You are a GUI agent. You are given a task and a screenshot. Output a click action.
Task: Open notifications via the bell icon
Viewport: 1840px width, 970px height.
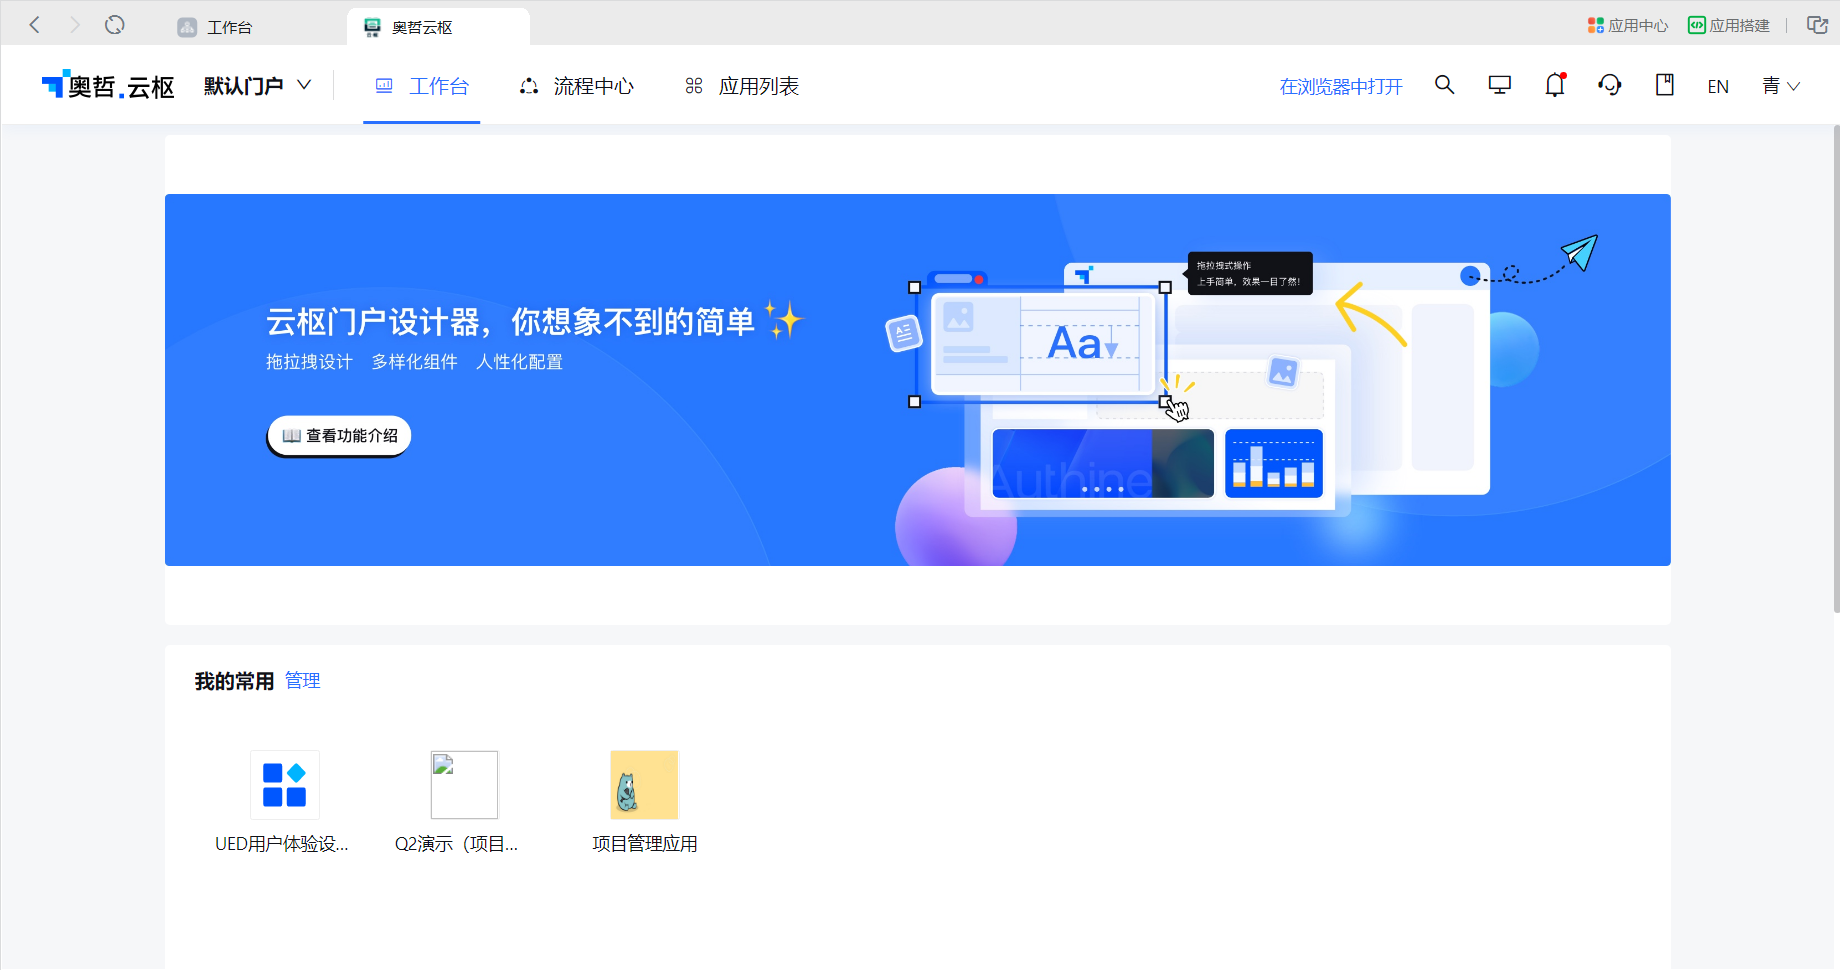[x=1555, y=85]
